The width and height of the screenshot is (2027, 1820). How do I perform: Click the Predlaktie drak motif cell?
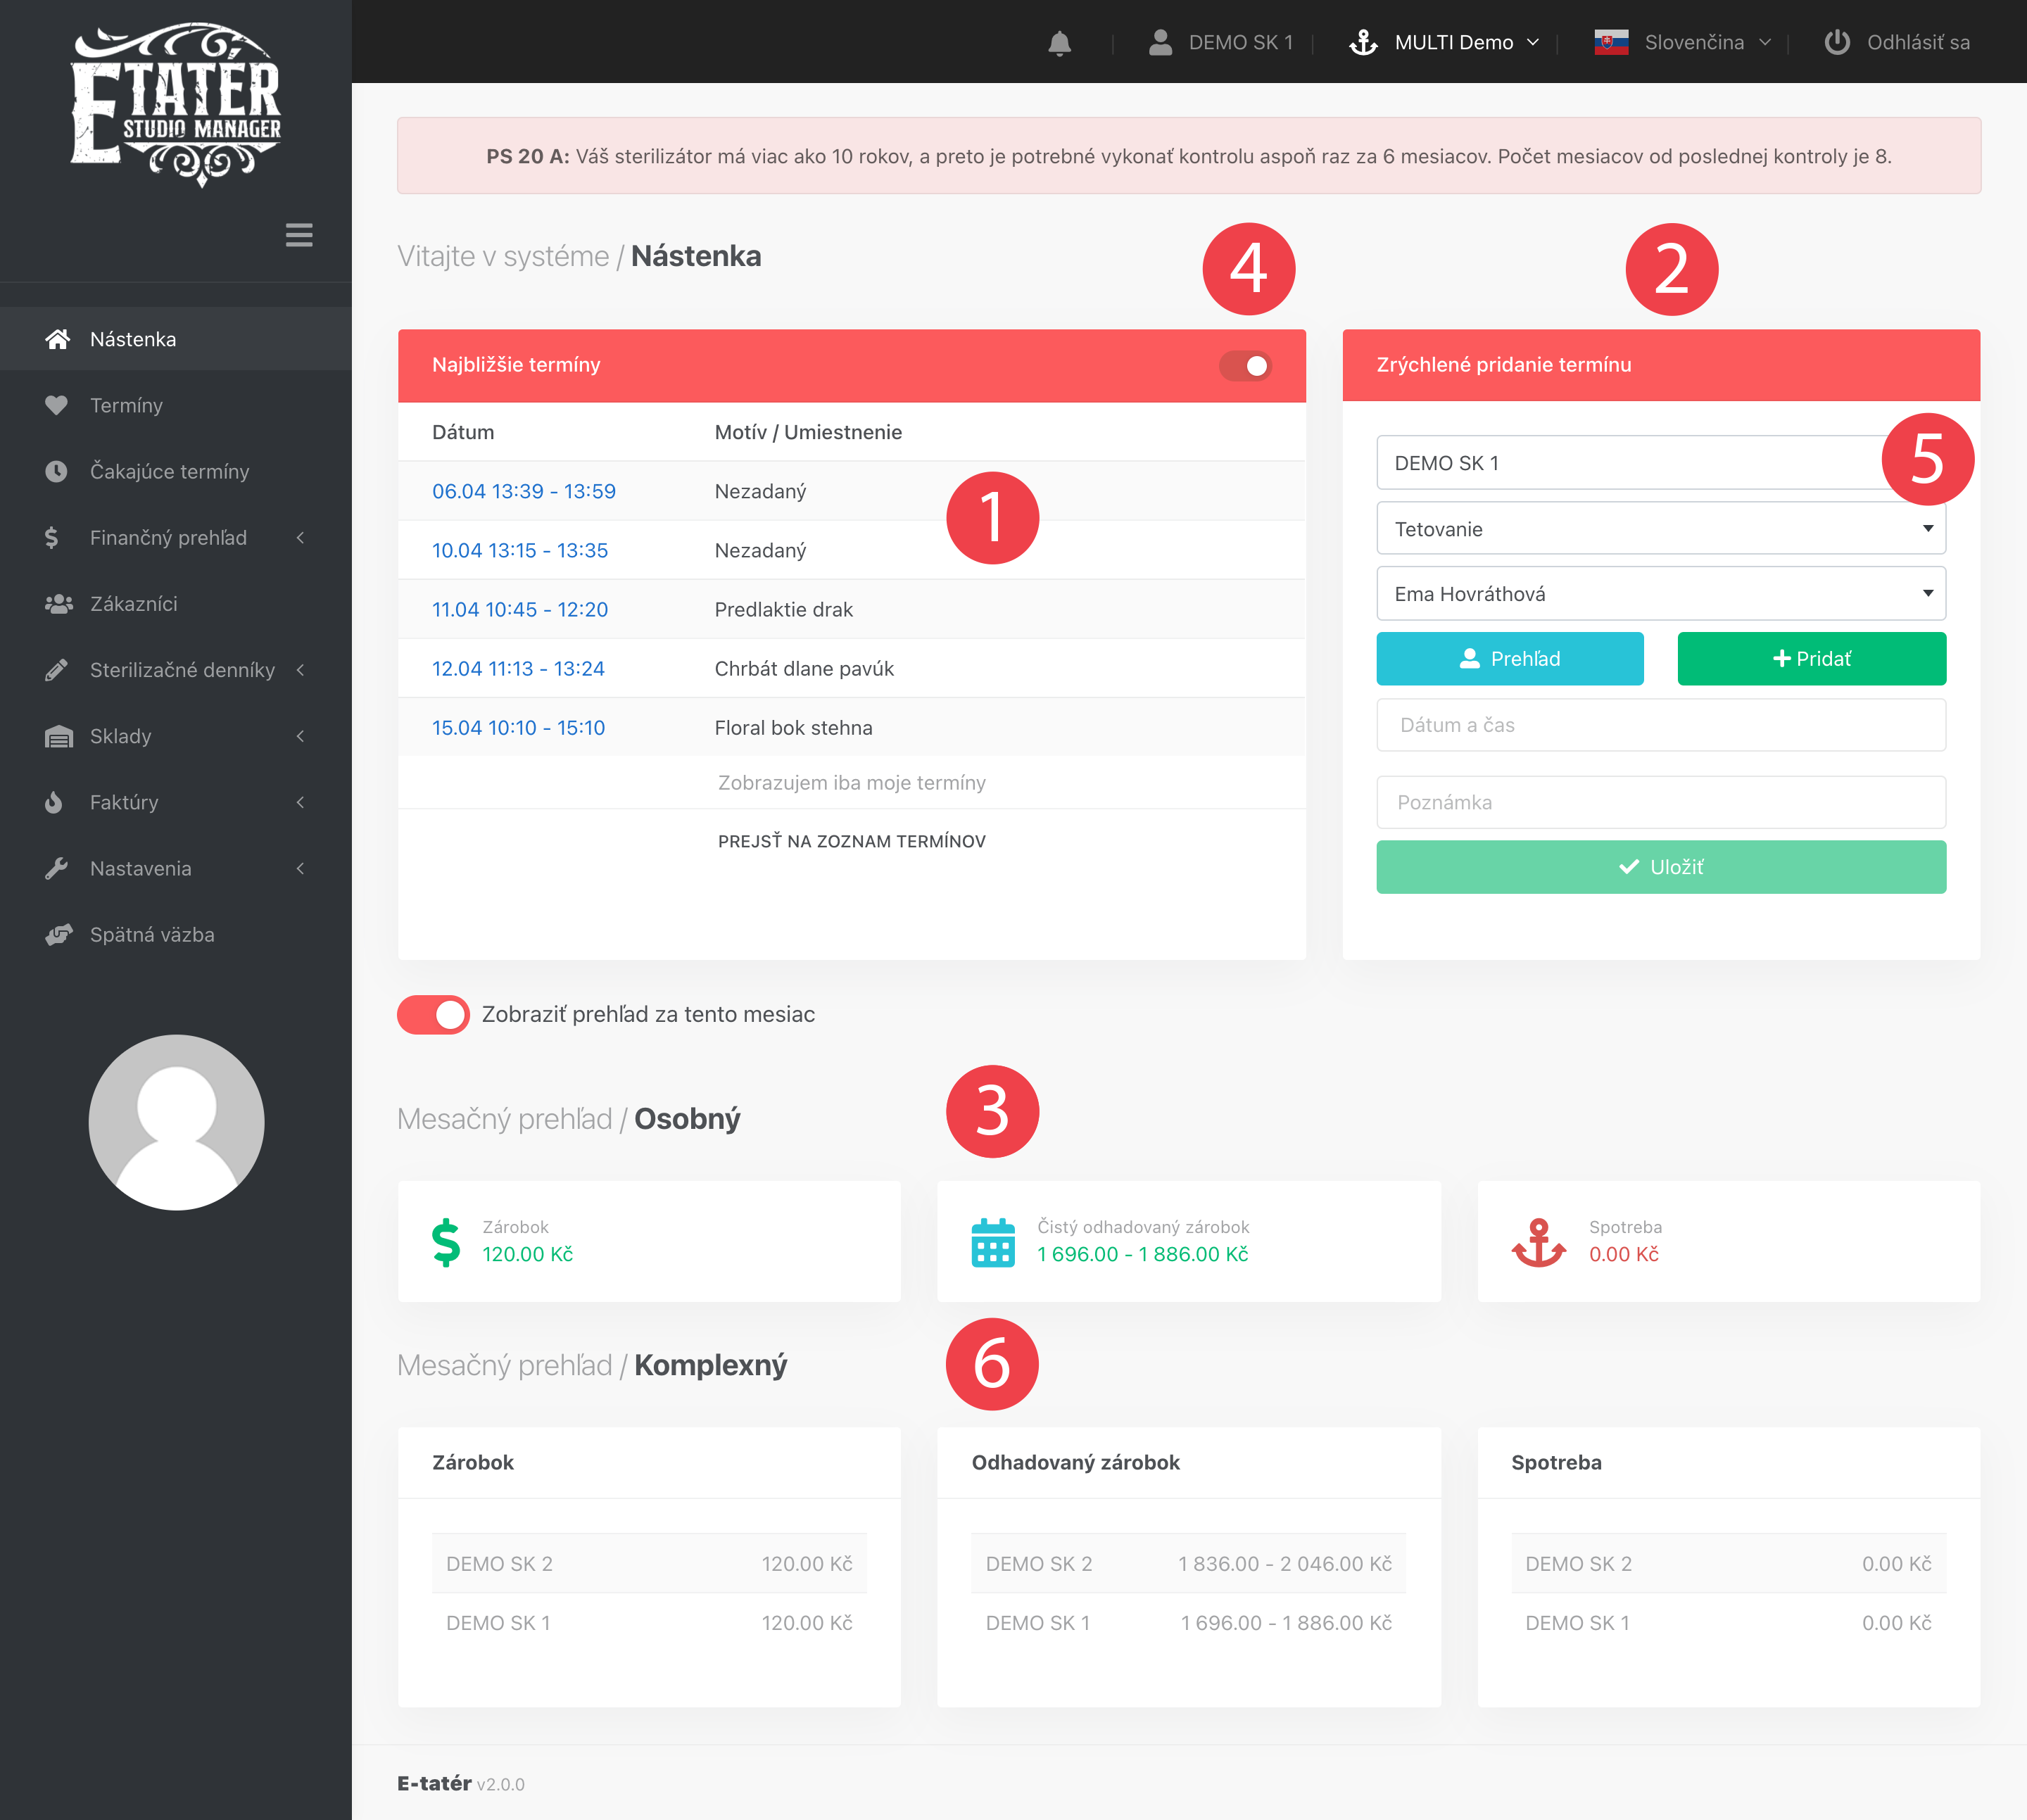point(784,609)
